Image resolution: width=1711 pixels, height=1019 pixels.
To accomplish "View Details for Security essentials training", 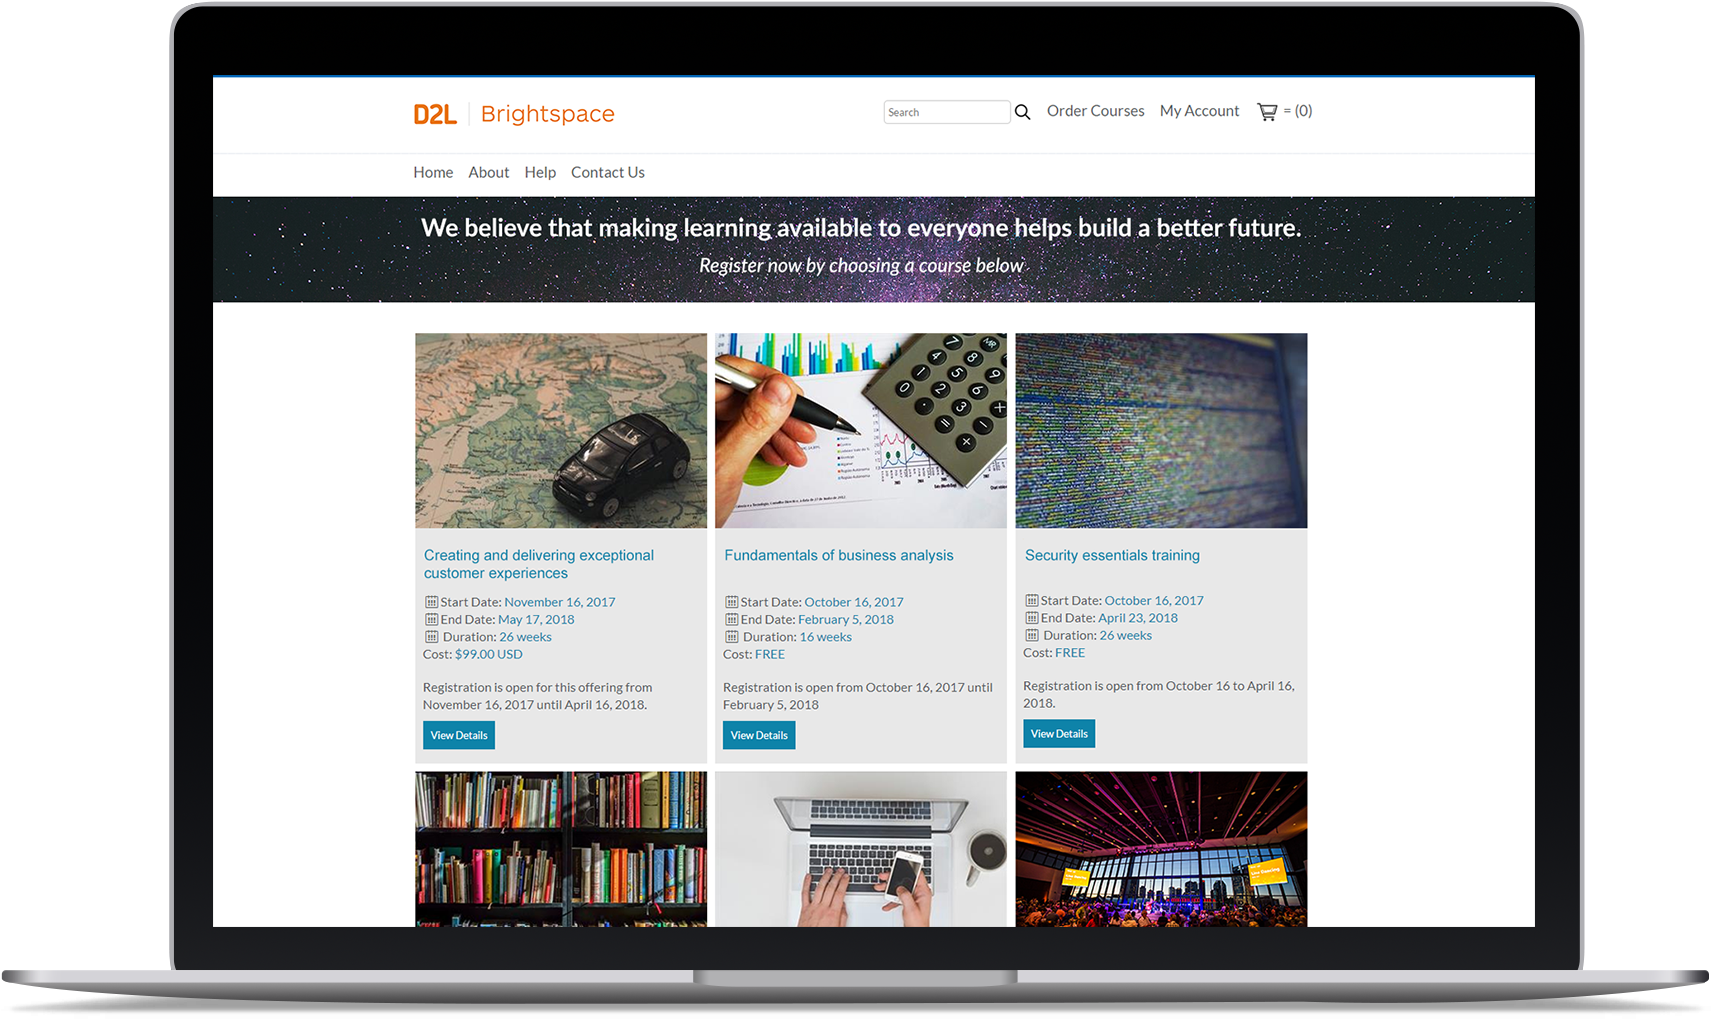I will click(x=1059, y=734).
